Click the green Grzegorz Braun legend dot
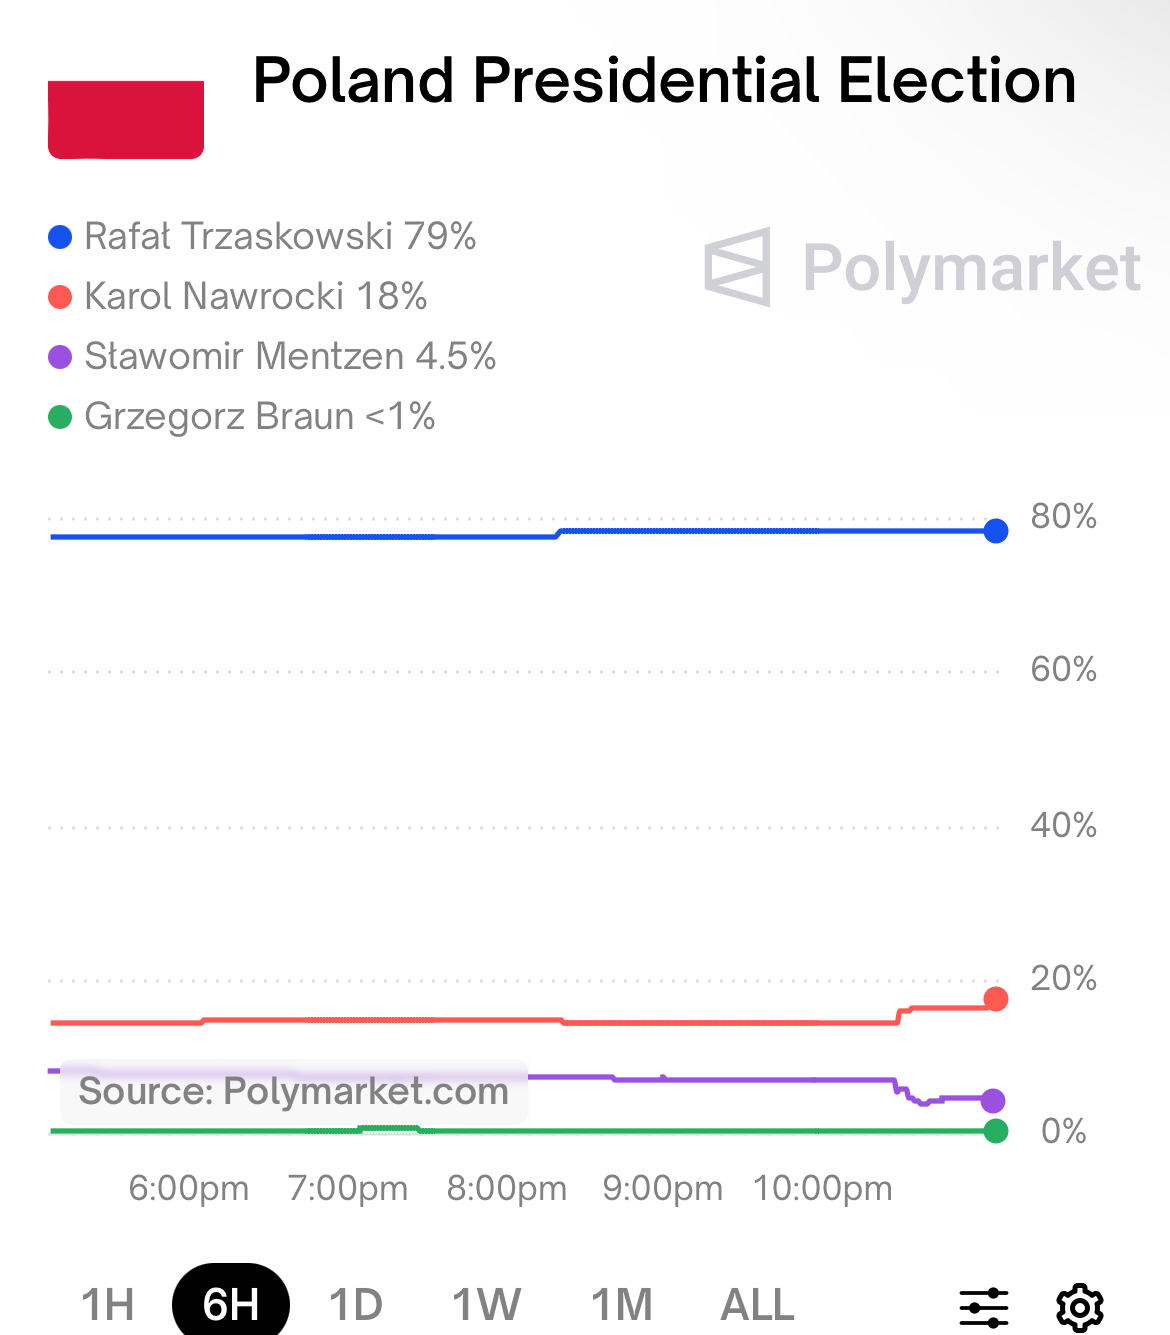The height and width of the screenshot is (1335, 1170). [x=60, y=417]
